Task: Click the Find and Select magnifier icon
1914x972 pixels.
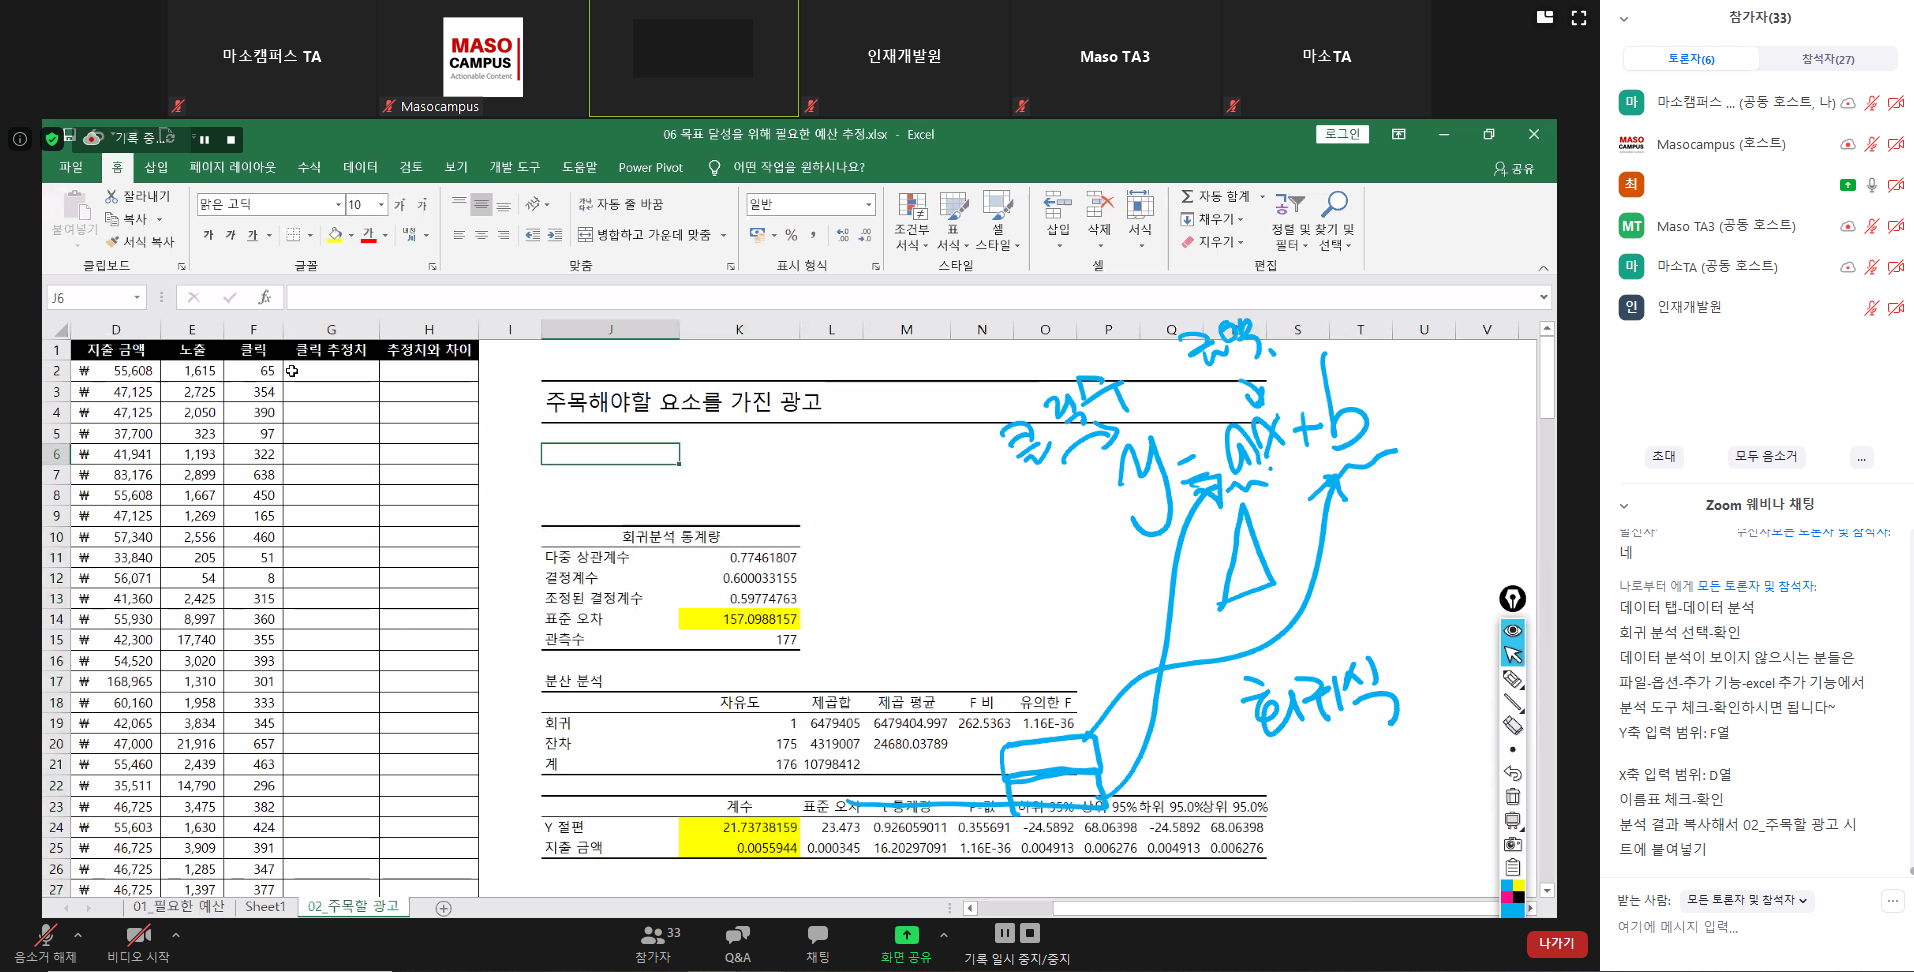Action: point(1334,205)
